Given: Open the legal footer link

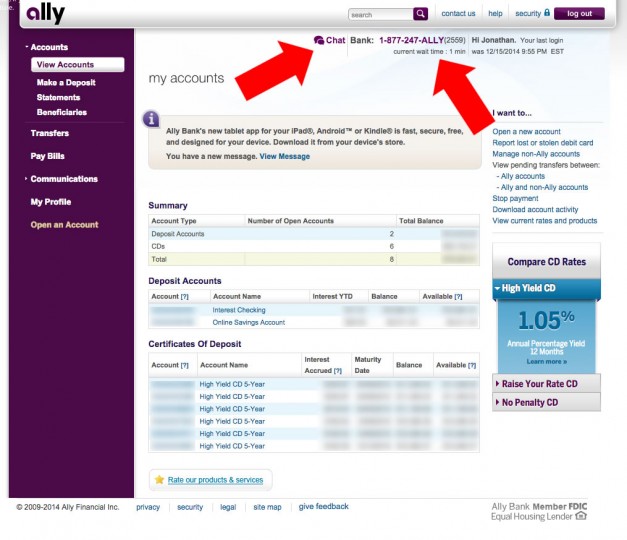Looking at the screenshot, I should 228,507.
